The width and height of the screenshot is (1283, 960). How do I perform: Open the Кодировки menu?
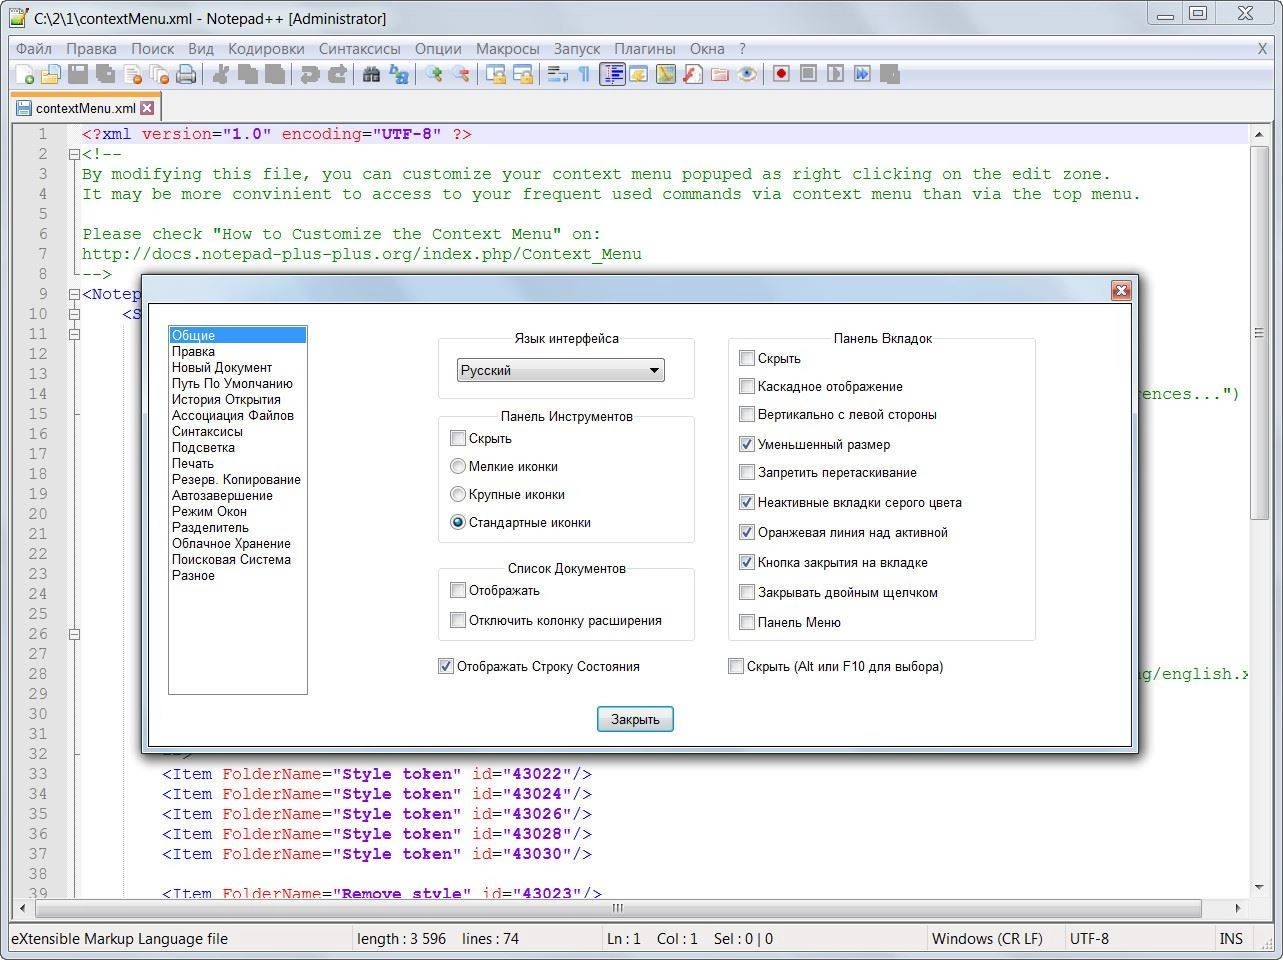(x=266, y=48)
